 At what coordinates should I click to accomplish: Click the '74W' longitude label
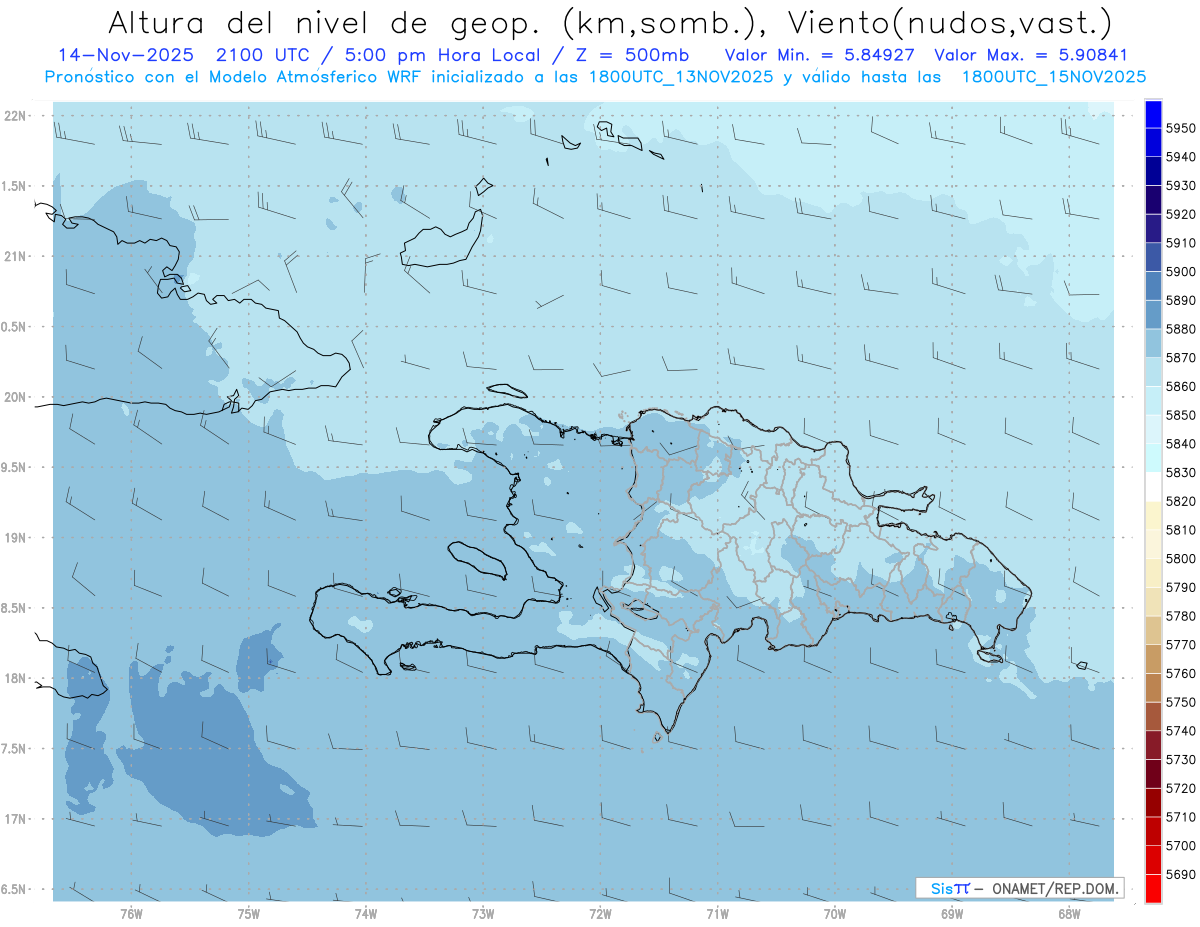click(x=365, y=913)
